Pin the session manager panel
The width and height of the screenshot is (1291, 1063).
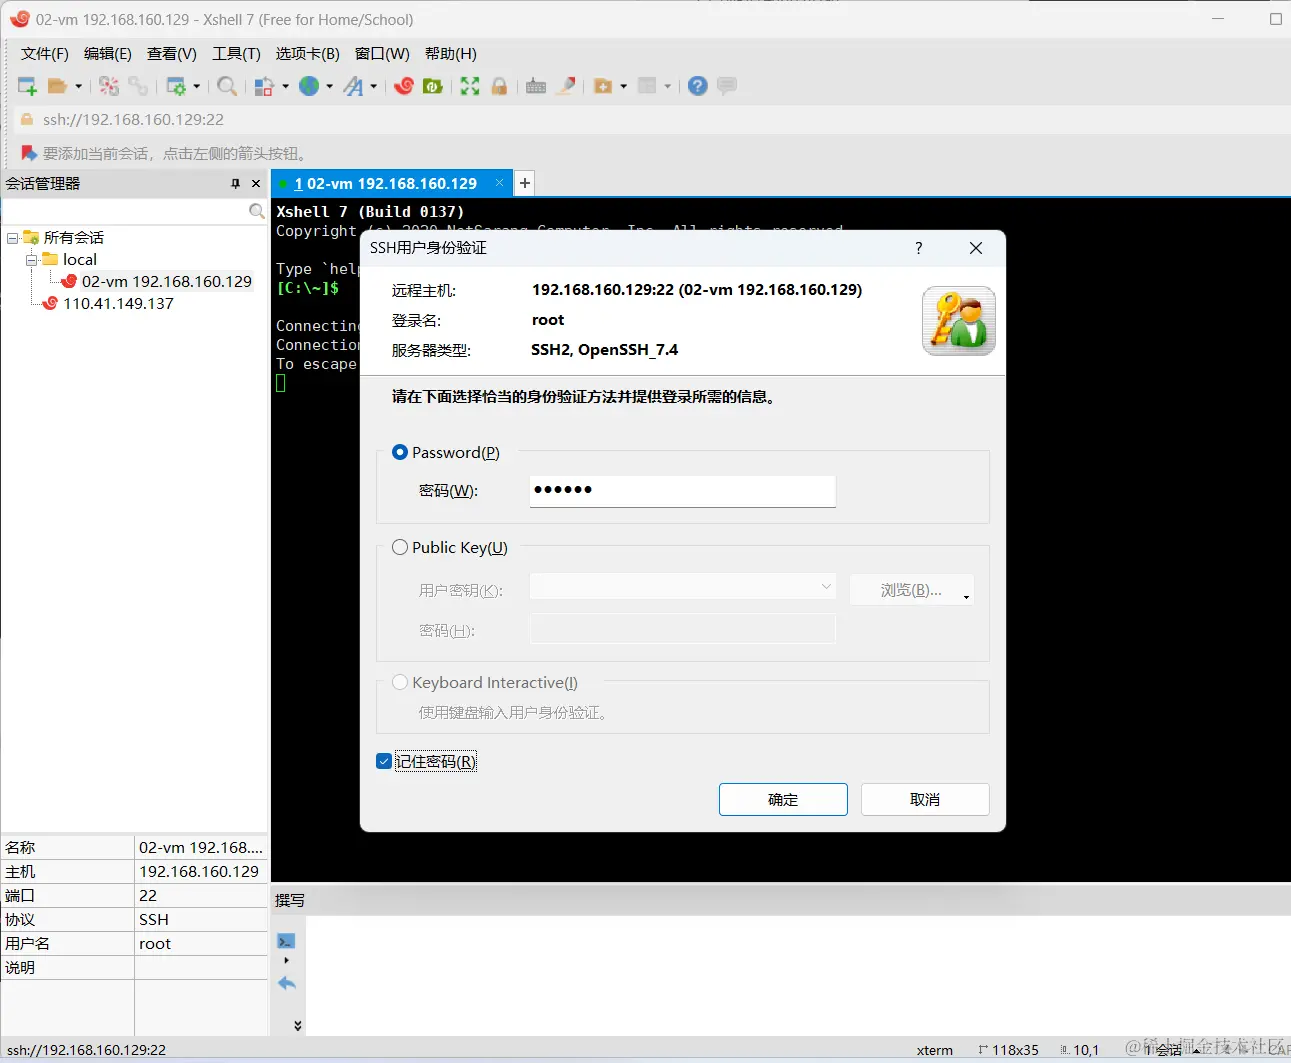point(236,184)
